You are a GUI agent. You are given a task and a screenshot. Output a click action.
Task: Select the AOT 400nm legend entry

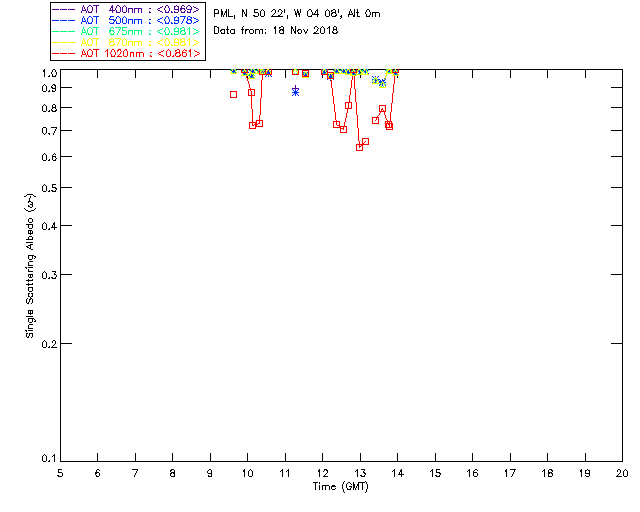pyautogui.click(x=126, y=9)
